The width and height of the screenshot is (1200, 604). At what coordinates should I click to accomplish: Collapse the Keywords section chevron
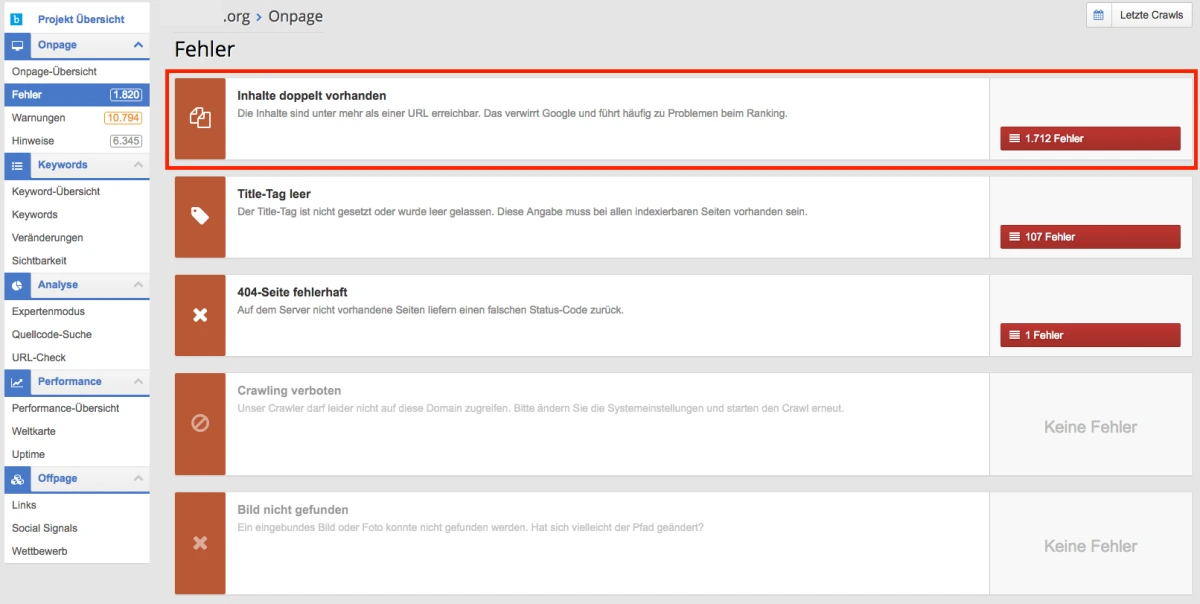[138, 165]
